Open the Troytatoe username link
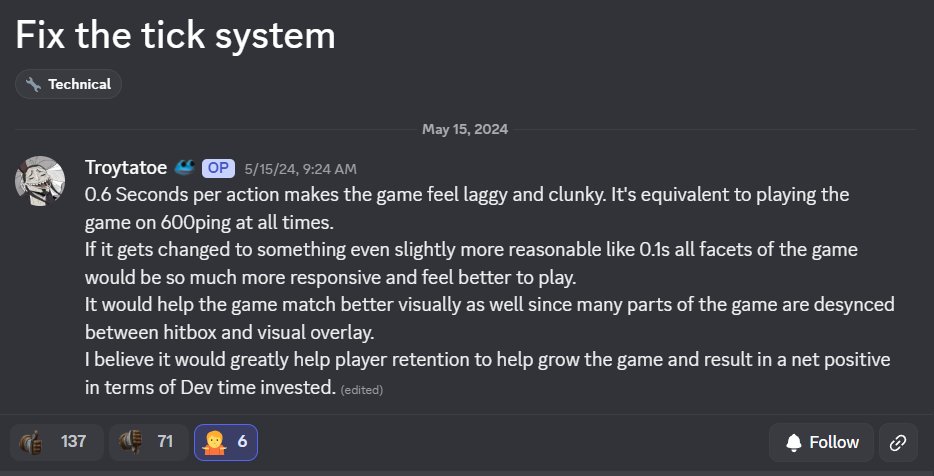This screenshot has height=476, width=934. pos(125,167)
